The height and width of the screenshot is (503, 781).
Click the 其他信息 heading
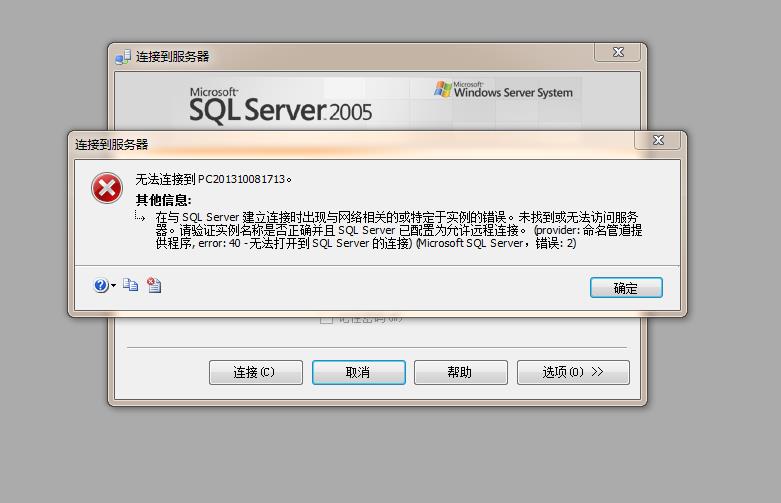pos(163,200)
